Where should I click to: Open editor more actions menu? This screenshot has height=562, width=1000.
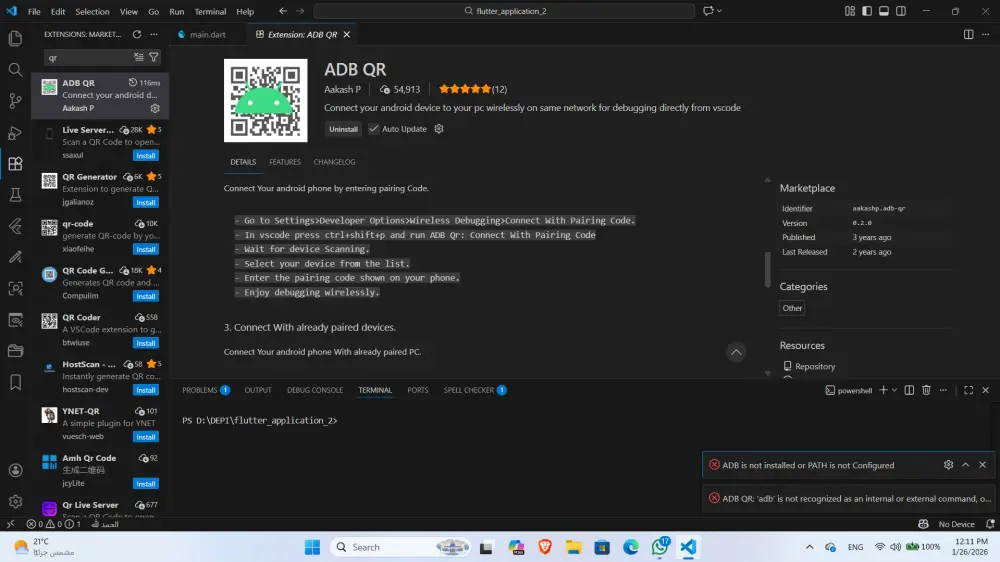985,34
